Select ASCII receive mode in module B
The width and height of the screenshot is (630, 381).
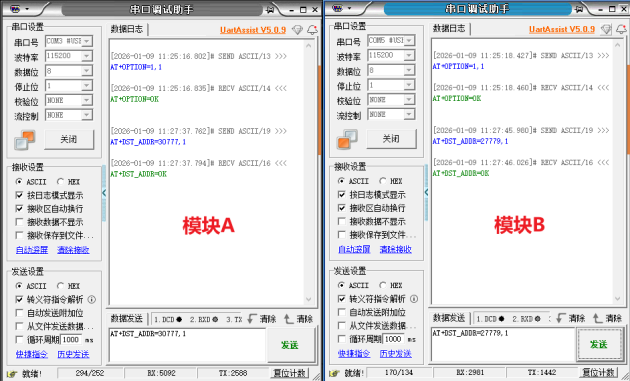pos(341,181)
